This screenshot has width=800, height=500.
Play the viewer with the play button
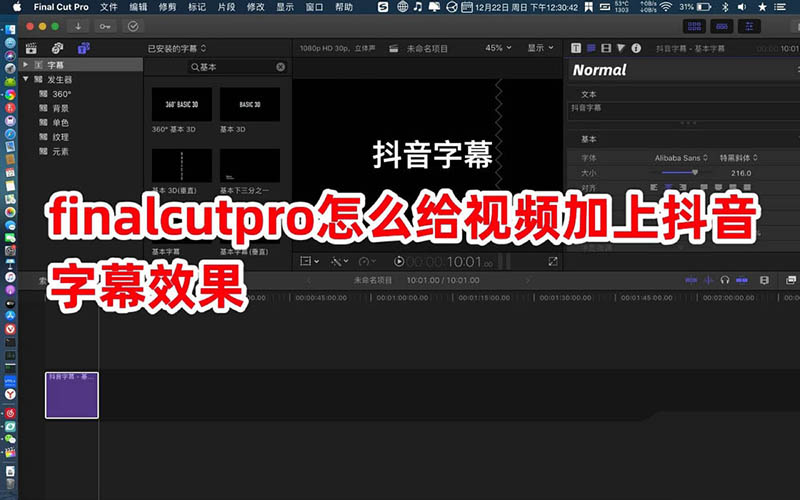399,261
